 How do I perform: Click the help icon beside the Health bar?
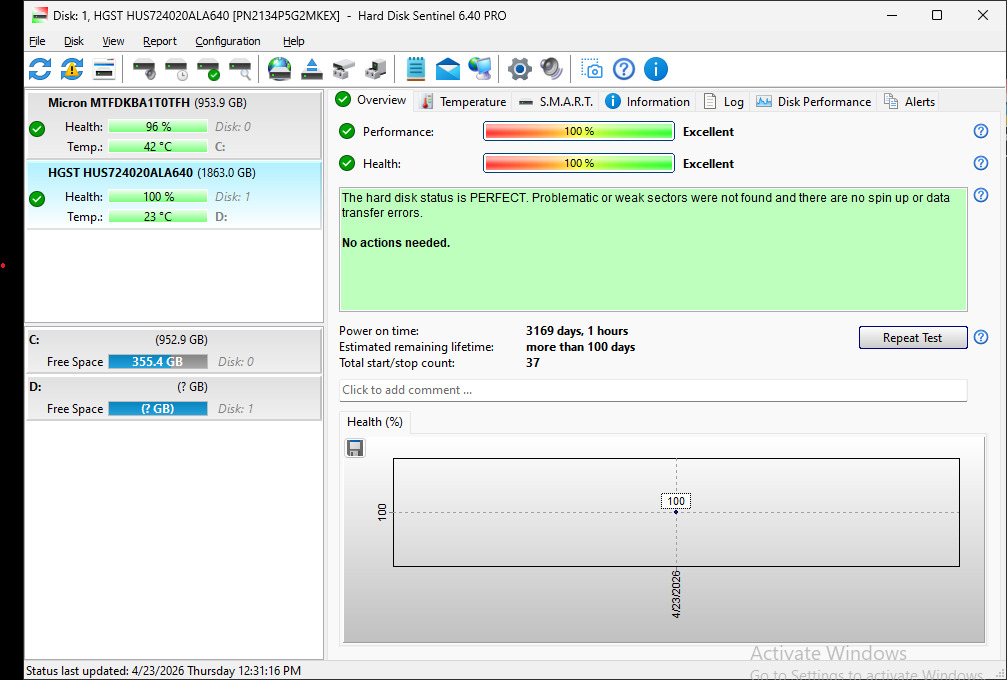(x=981, y=163)
